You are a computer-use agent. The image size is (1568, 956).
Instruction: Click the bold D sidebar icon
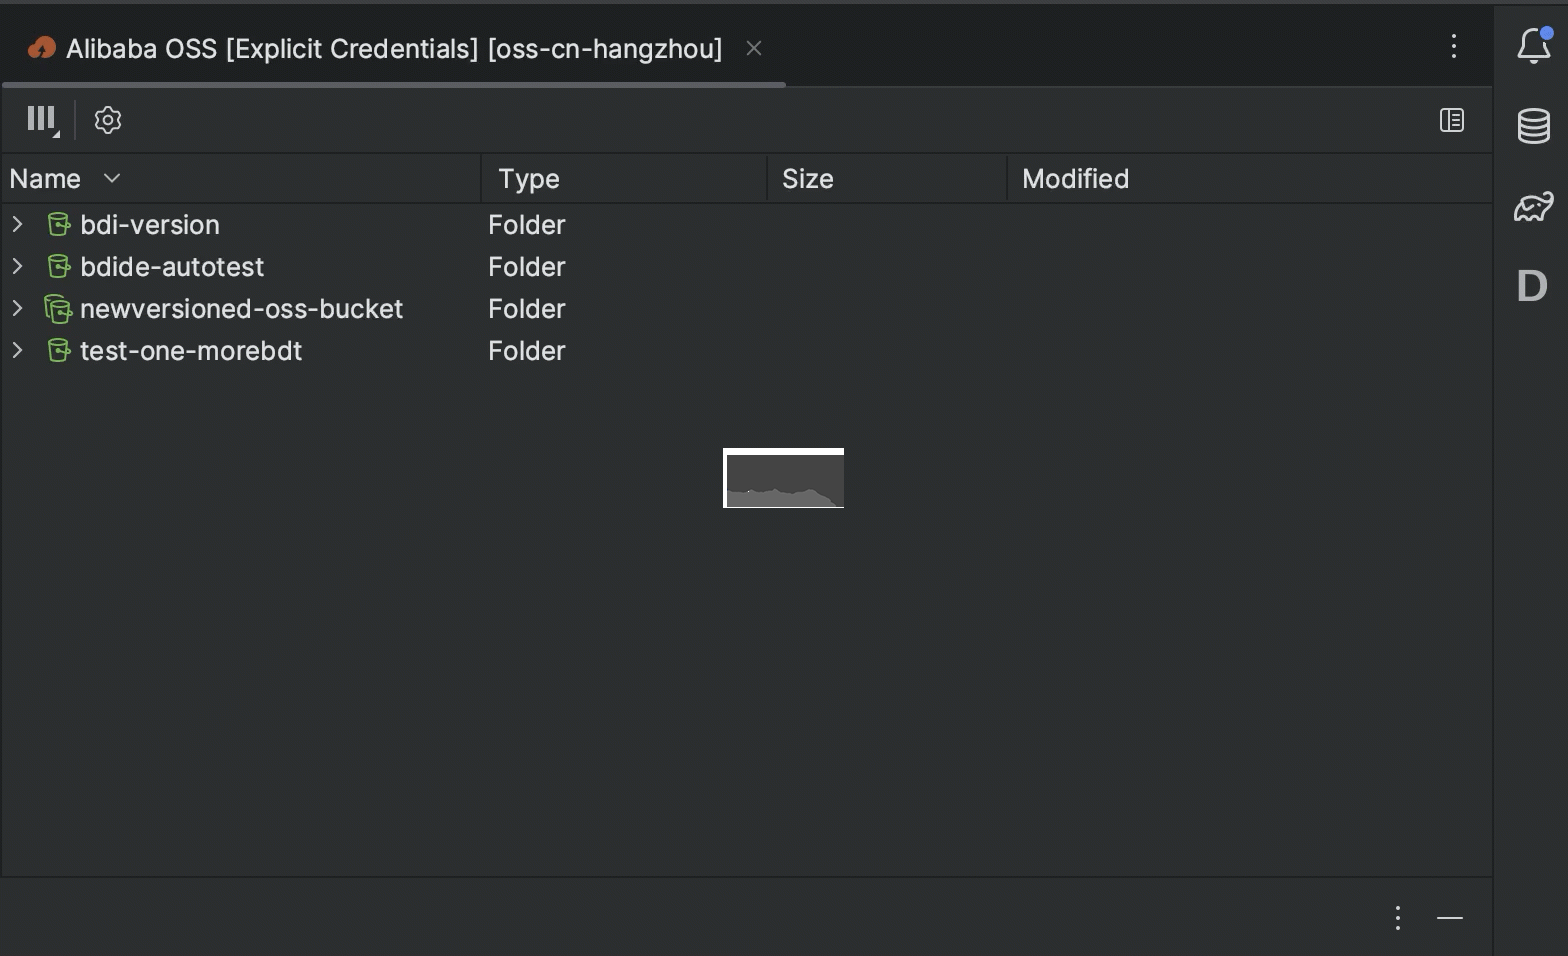coord(1532,287)
